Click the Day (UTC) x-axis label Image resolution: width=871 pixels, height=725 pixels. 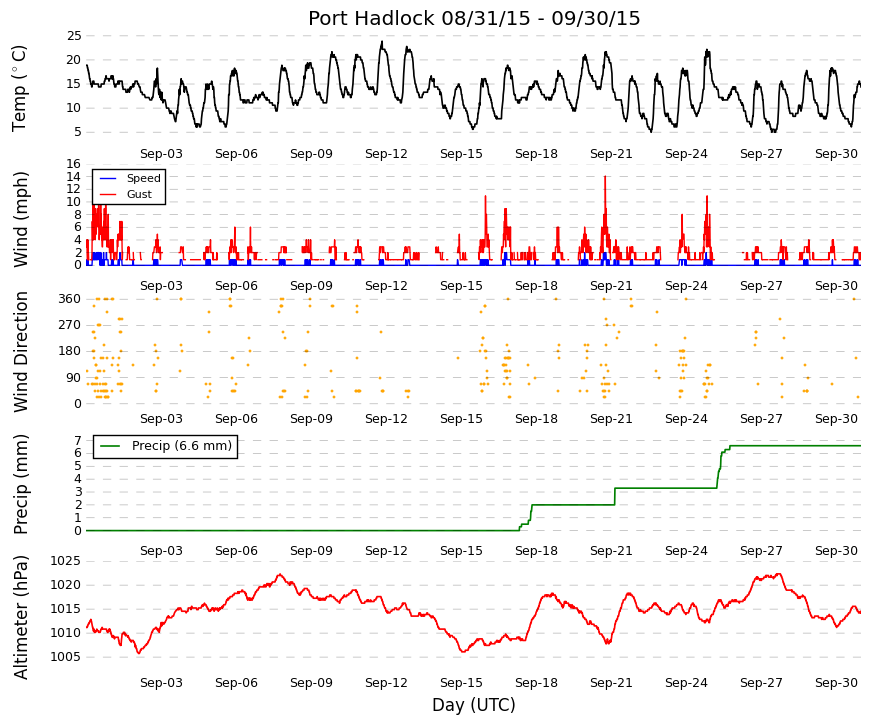(x=474, y=705)
